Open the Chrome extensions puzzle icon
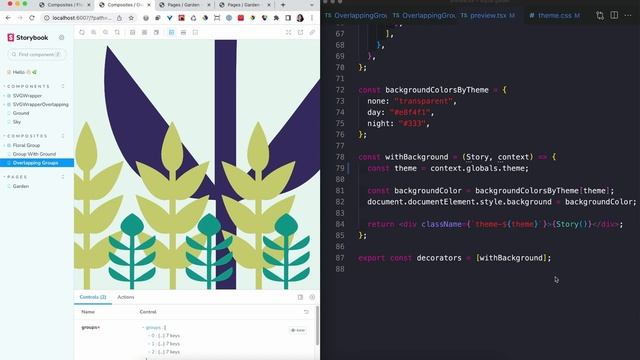 (x=276, y=18)
